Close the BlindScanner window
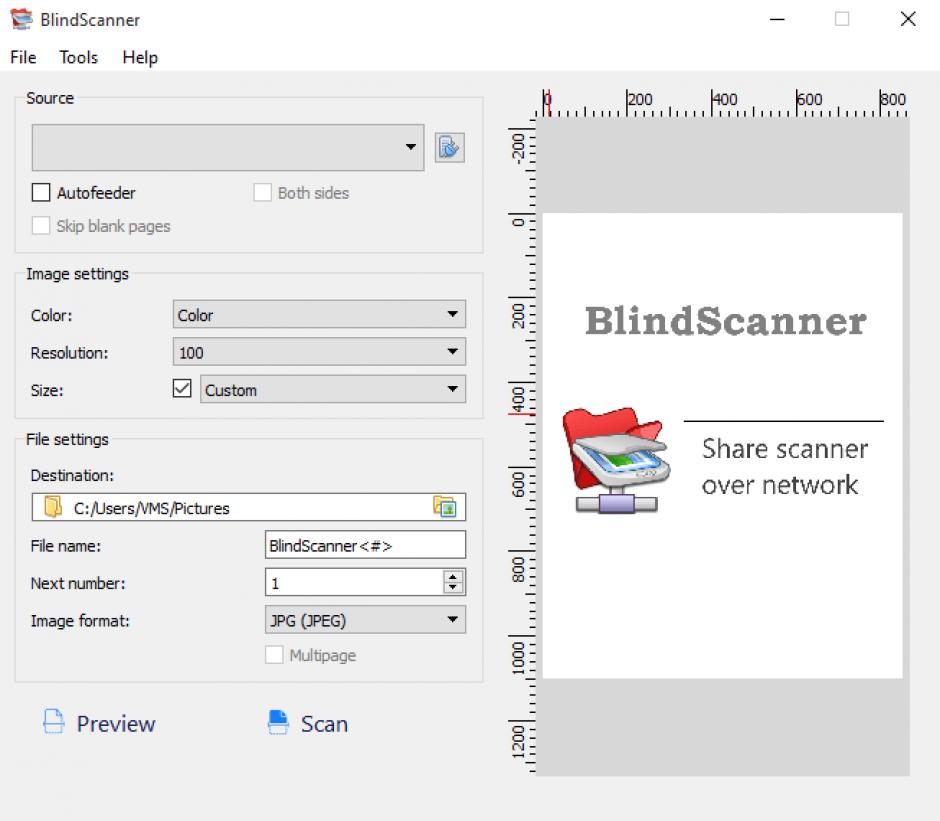940x821 pixels. [x=908, y=19]
